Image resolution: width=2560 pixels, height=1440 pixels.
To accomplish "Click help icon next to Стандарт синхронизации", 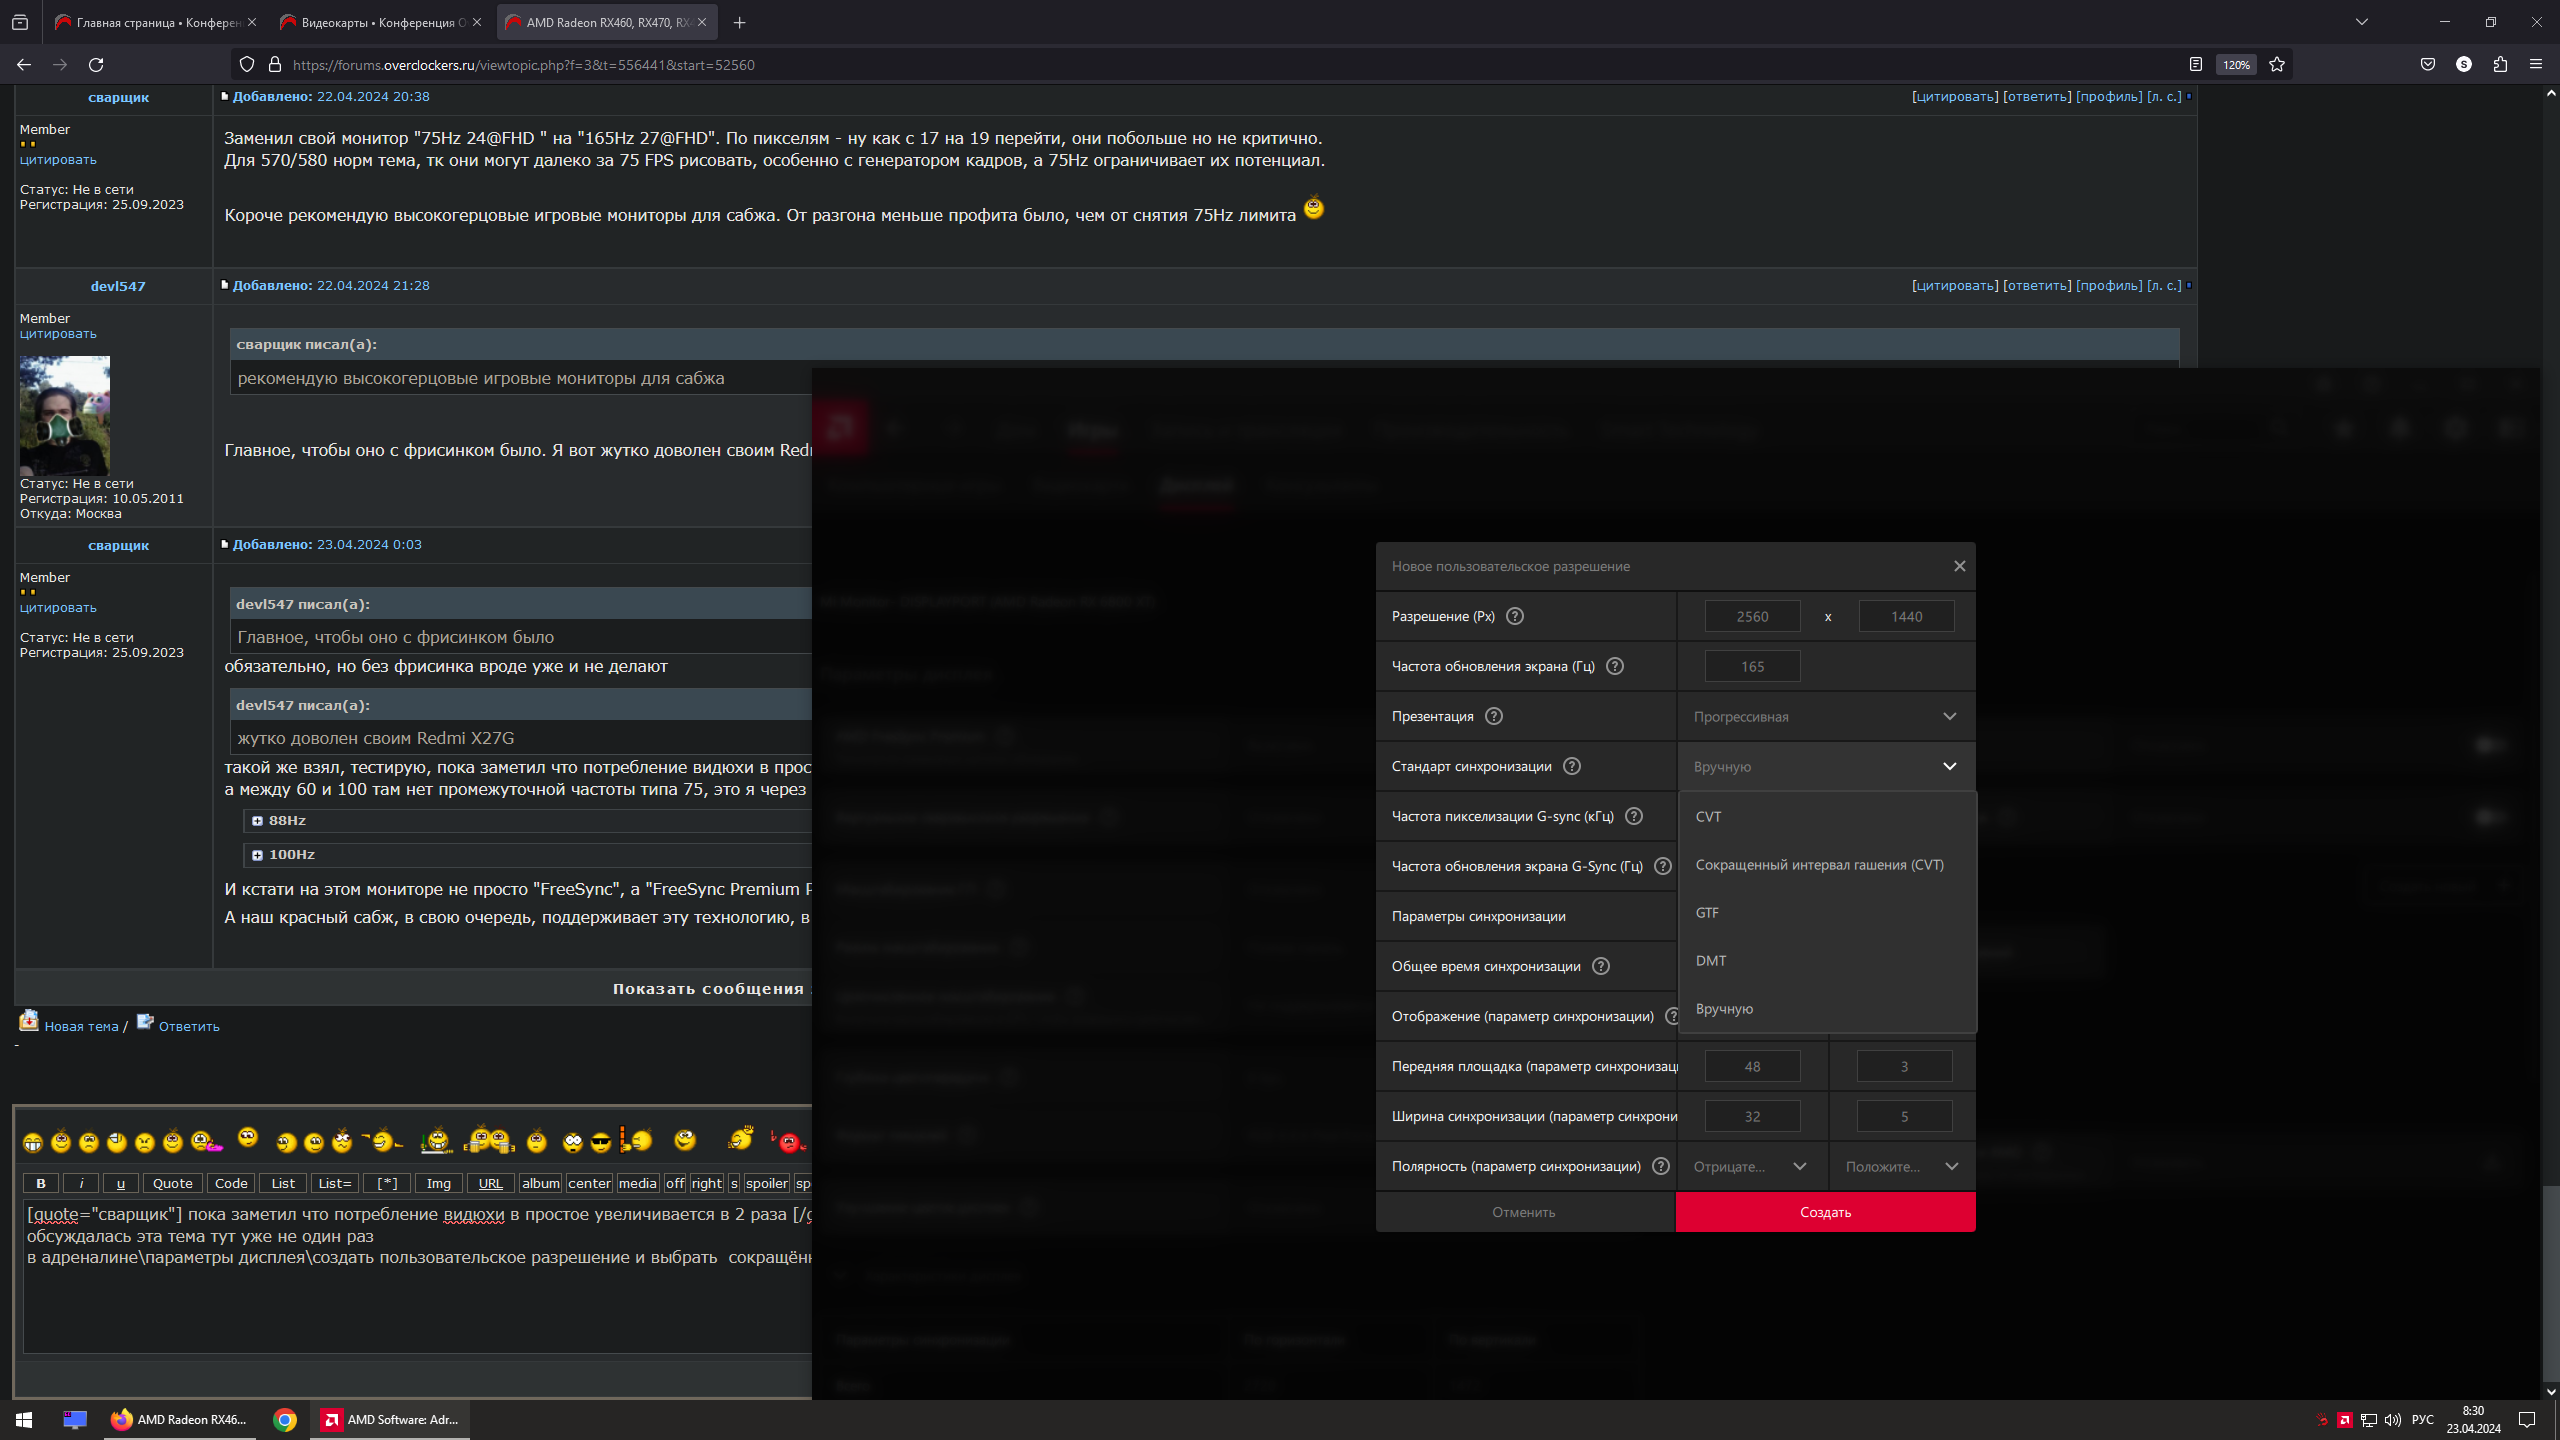I will (x=1572, y=766).
